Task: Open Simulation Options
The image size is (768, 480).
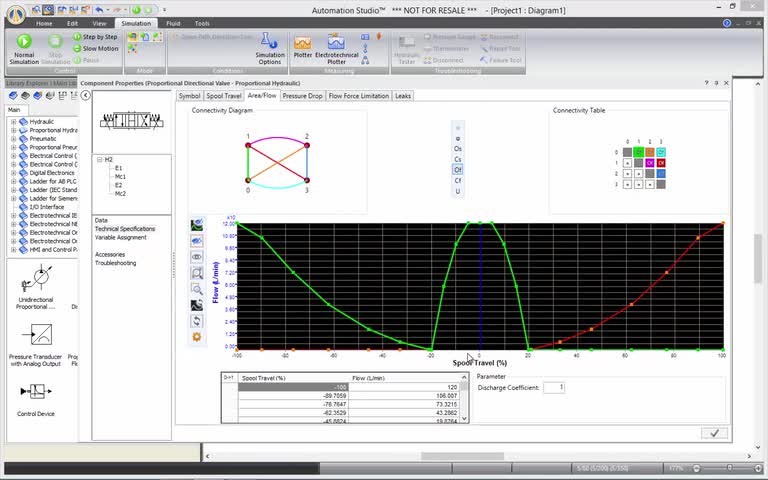Action: point(270,47)
